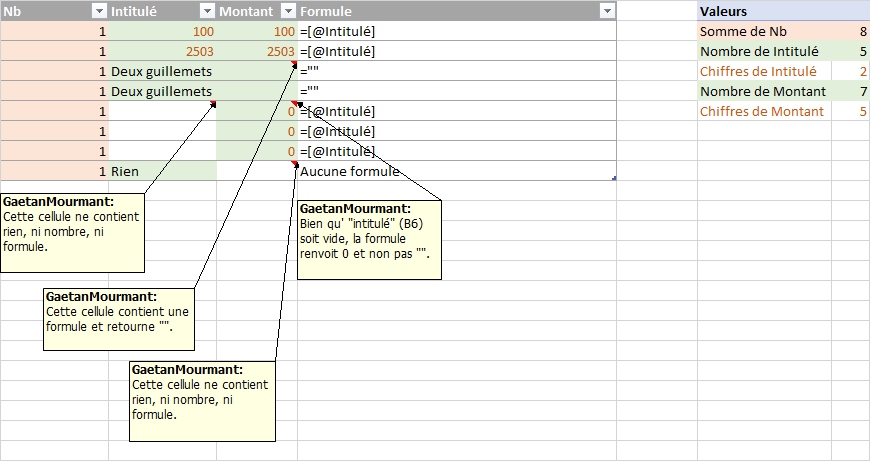Screen dimensions: 870x461
Task: Select the Nb header cell
Action: (54, 11)
